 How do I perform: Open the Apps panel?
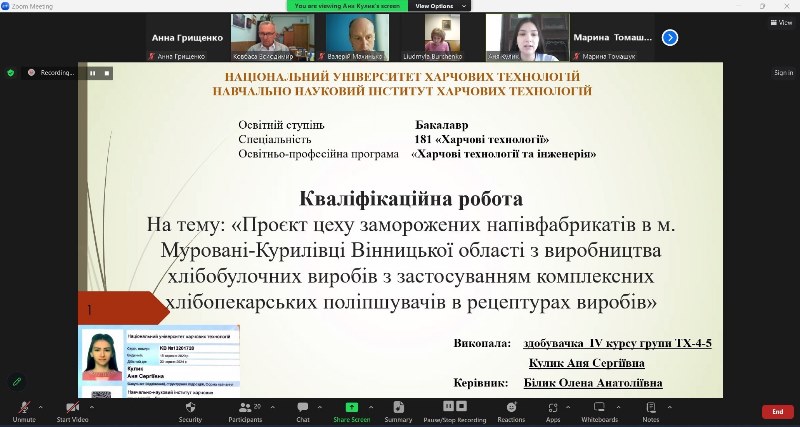tap(553, 411)
